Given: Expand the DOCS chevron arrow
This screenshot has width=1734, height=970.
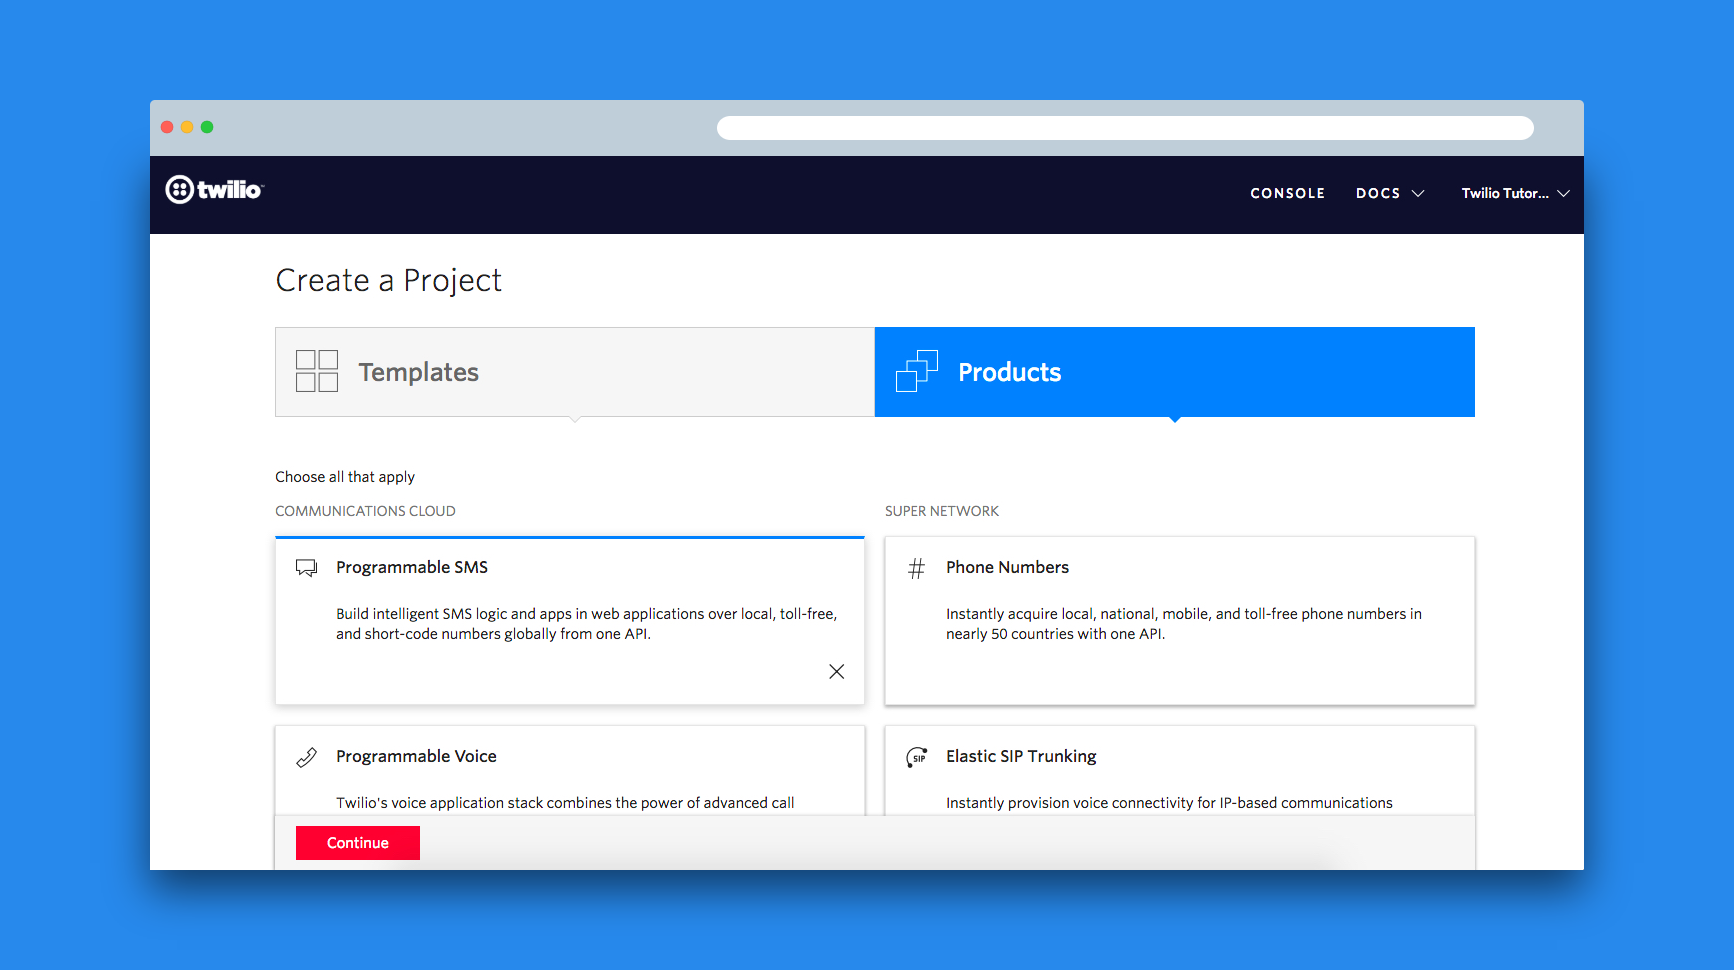Looking at the screenshot, I should click(1417, 194).
